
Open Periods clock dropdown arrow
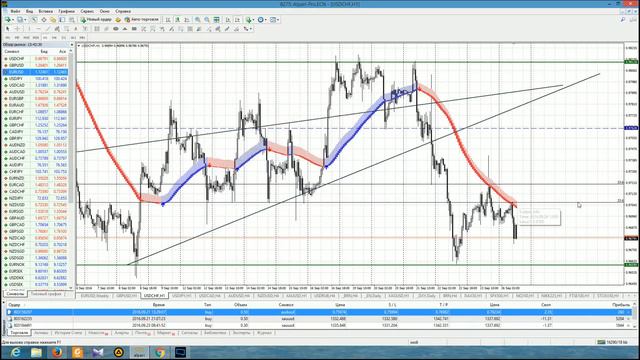[266, 20]
